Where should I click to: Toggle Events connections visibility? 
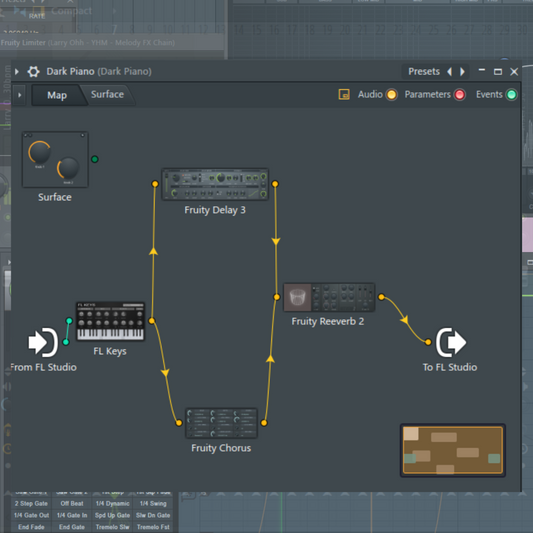511,94
